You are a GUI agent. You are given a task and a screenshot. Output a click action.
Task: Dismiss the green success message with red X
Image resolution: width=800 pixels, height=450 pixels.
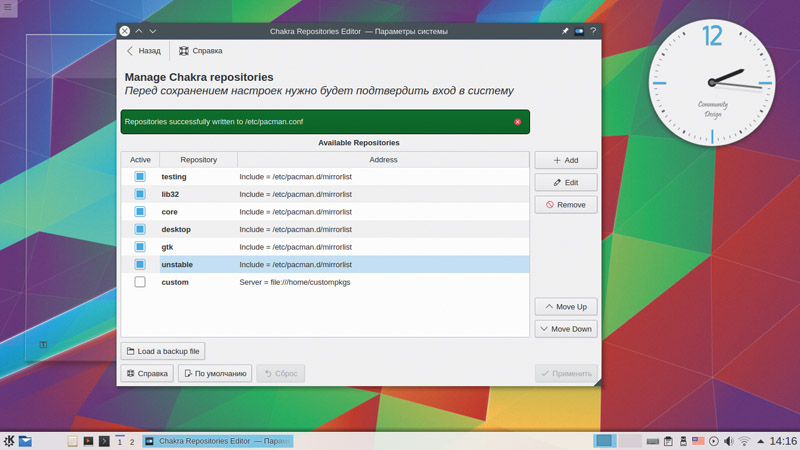tap(517, 122)
